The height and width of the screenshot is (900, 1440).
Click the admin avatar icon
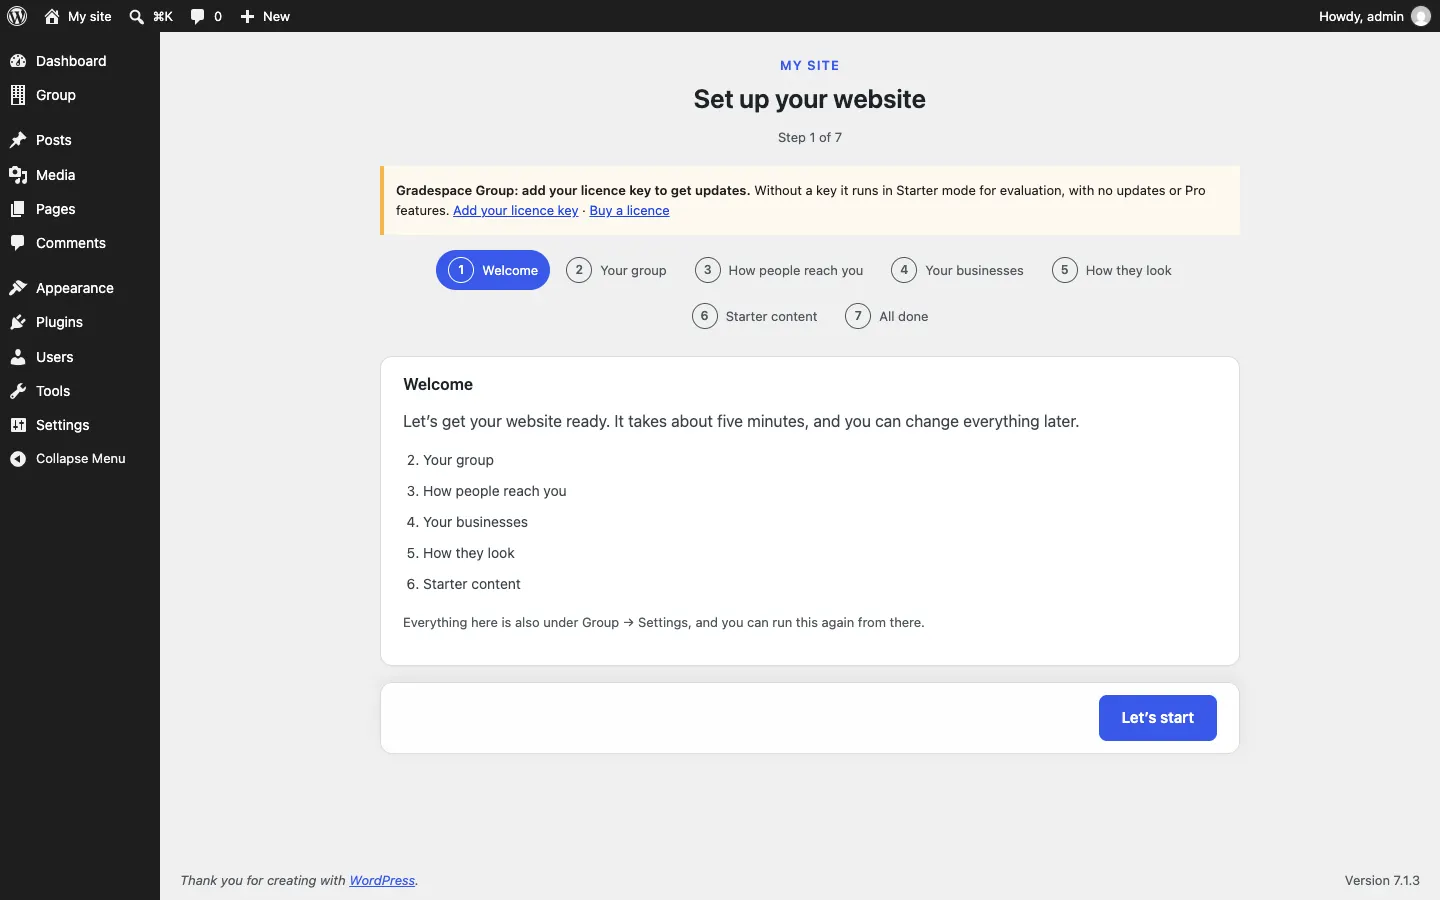tap(1421, 16)
